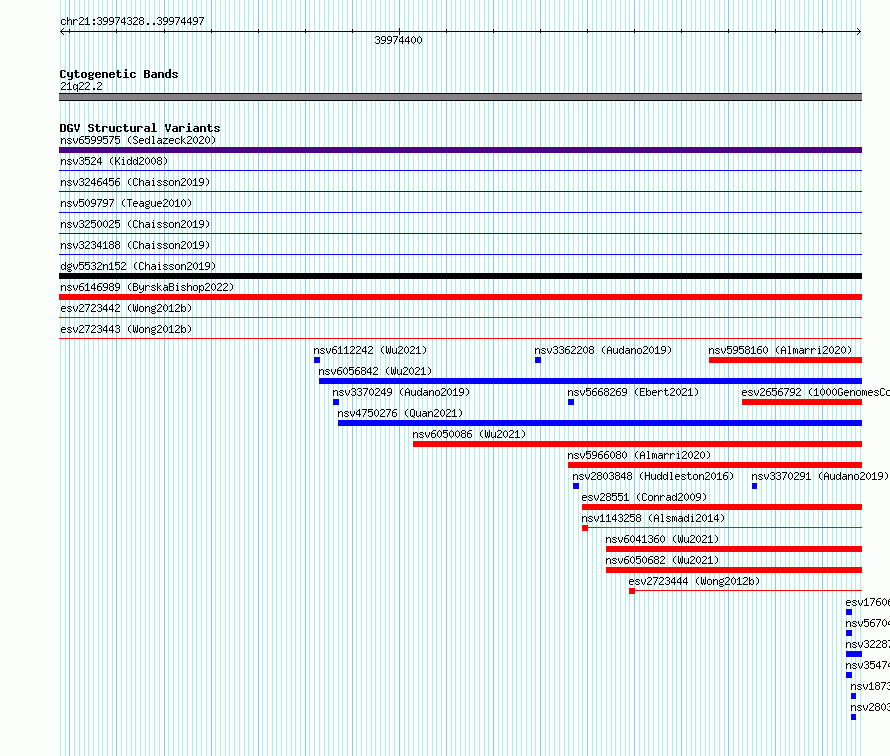Click red bar beneath nsv6041360

tap(734, 549)
